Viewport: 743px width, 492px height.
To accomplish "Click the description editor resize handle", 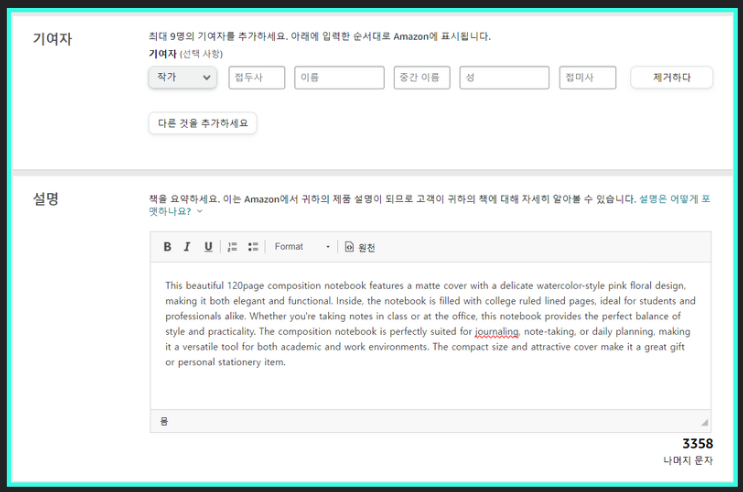I will [x=705, y=422].
